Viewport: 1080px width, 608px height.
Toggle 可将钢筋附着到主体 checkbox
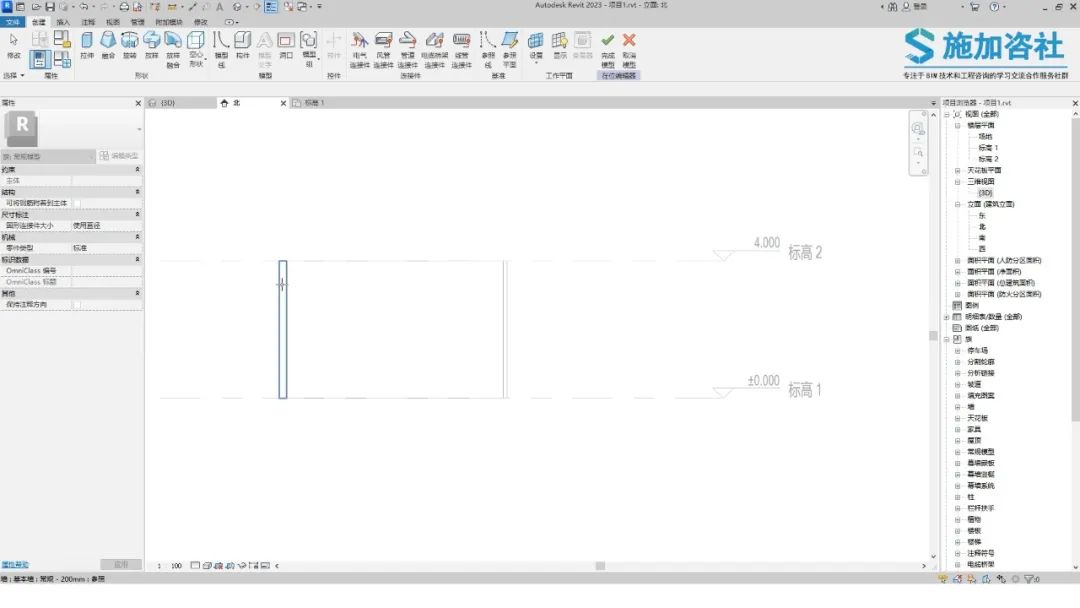tap(77, 203)
